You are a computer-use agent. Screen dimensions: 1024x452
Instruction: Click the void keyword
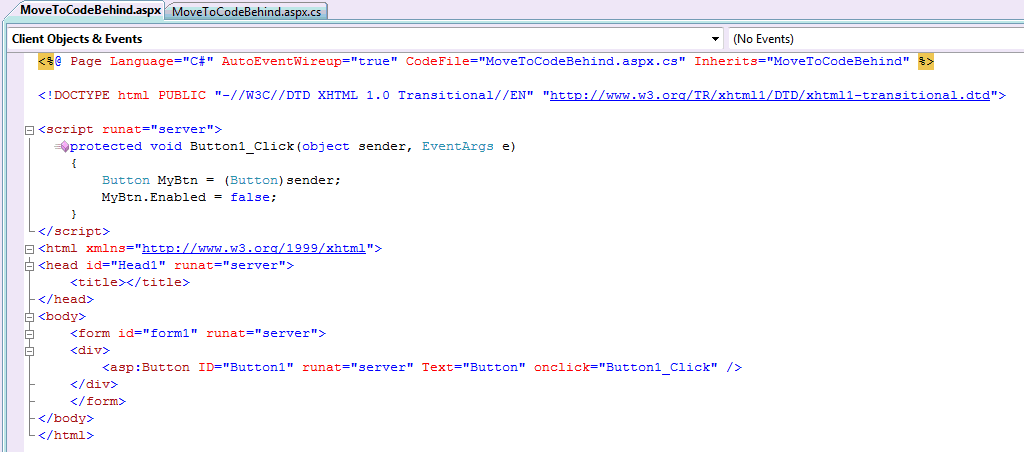165,146
